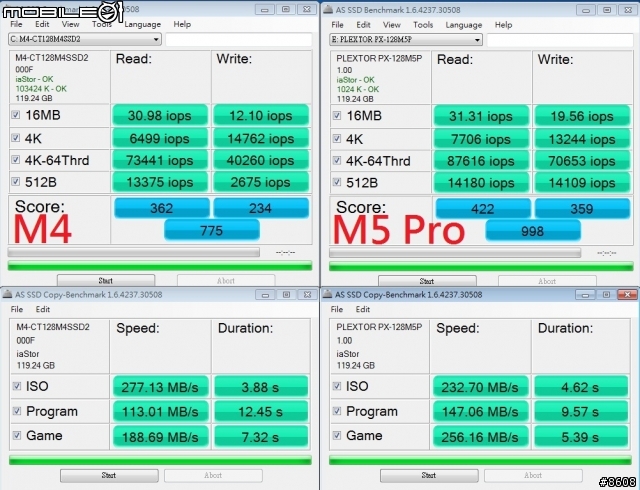
Task: Open Edit menu in PLEXTOR copy-benchmark window
Action: (362, 309)
